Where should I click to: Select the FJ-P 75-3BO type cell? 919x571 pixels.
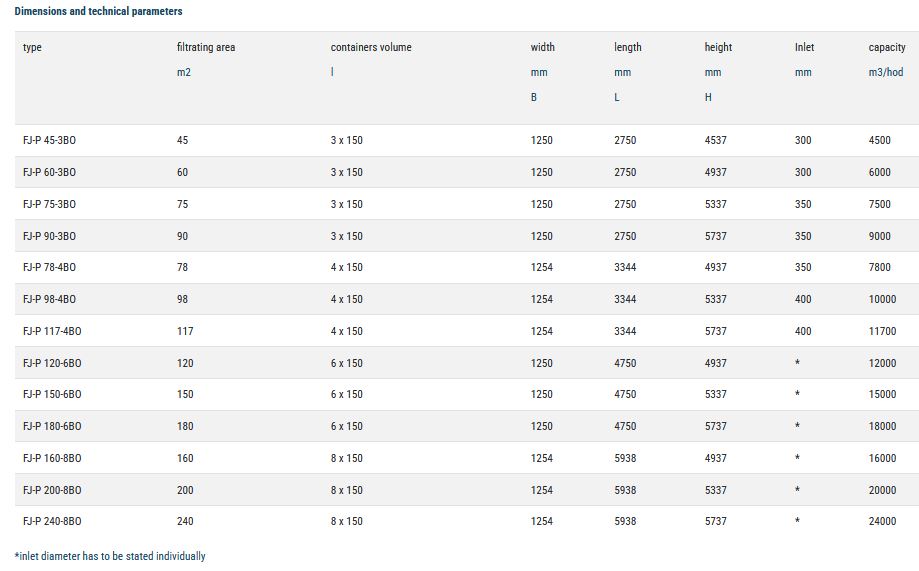pos(49,204)
